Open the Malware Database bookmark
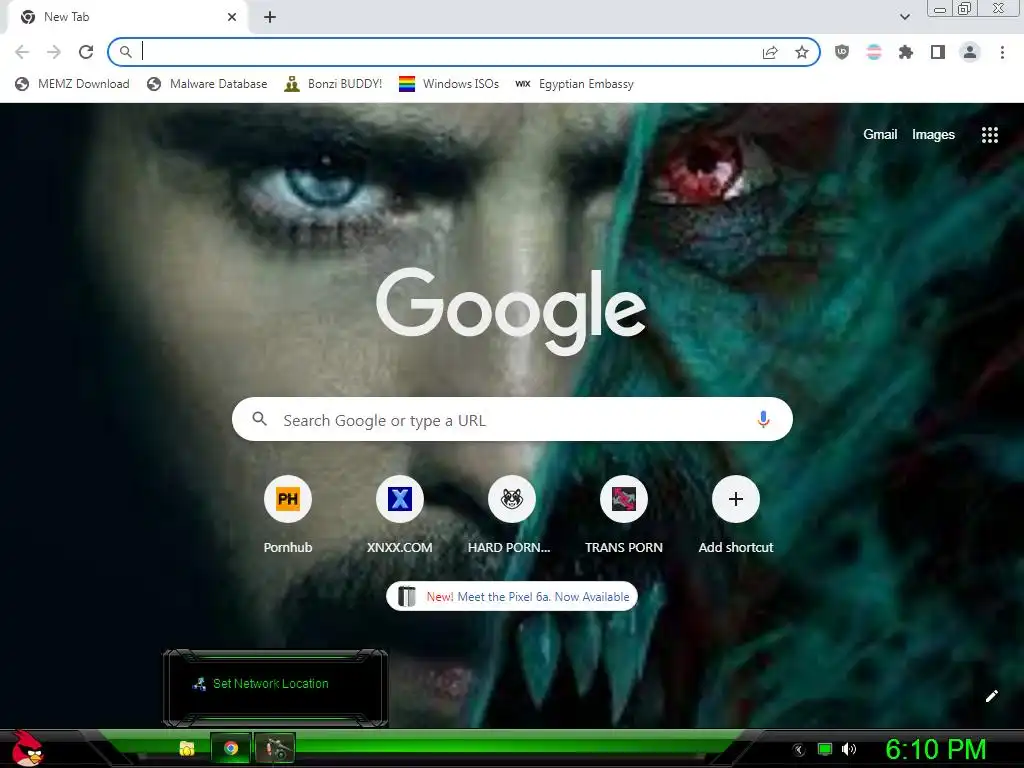1024x768 pixels. point(207,84)
